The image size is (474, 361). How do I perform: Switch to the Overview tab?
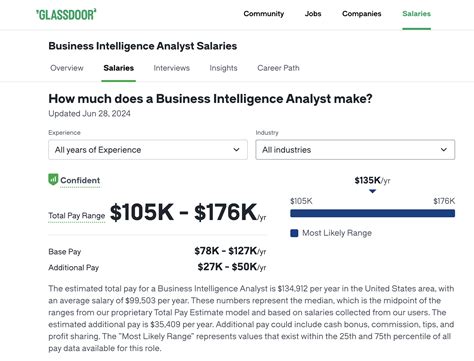pos(67,68)
